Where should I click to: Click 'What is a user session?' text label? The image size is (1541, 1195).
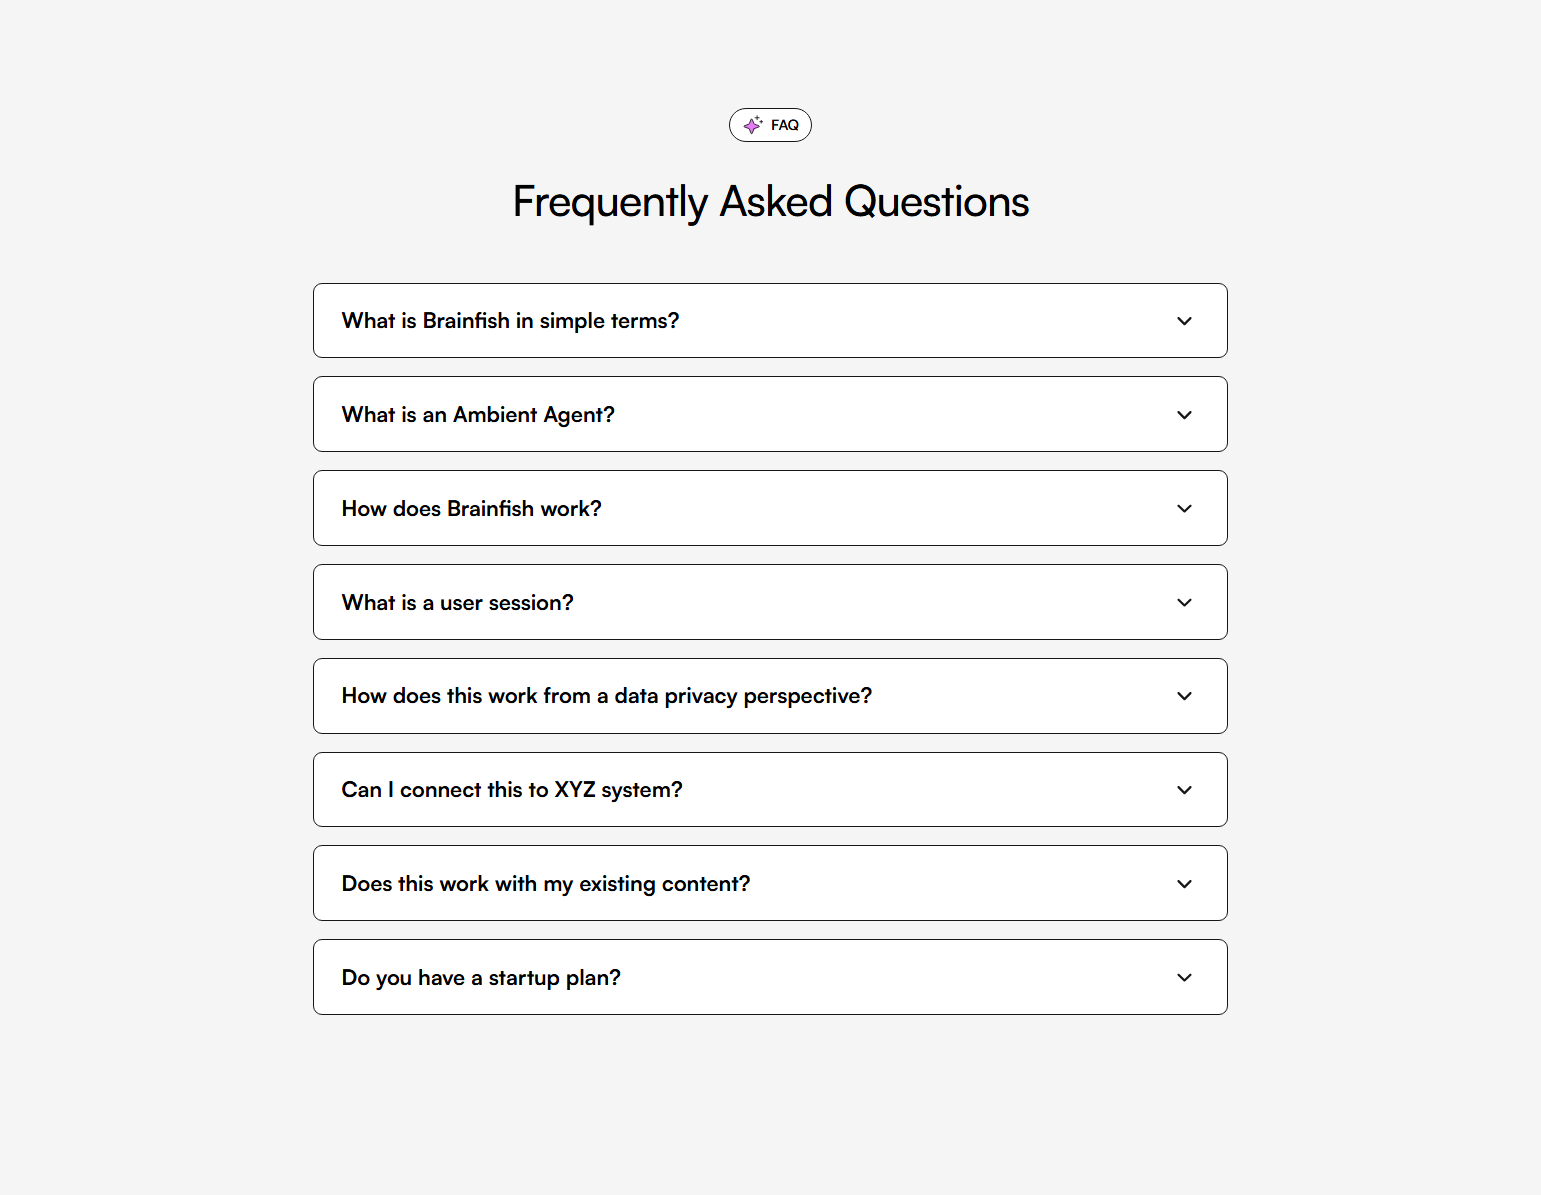457,602
